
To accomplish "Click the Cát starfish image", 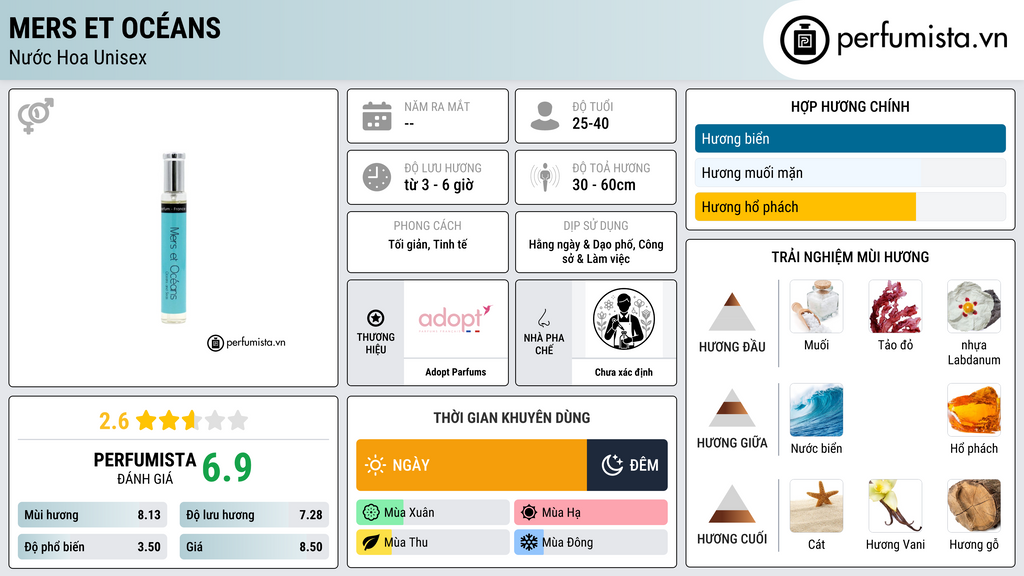I will point(816,505).
